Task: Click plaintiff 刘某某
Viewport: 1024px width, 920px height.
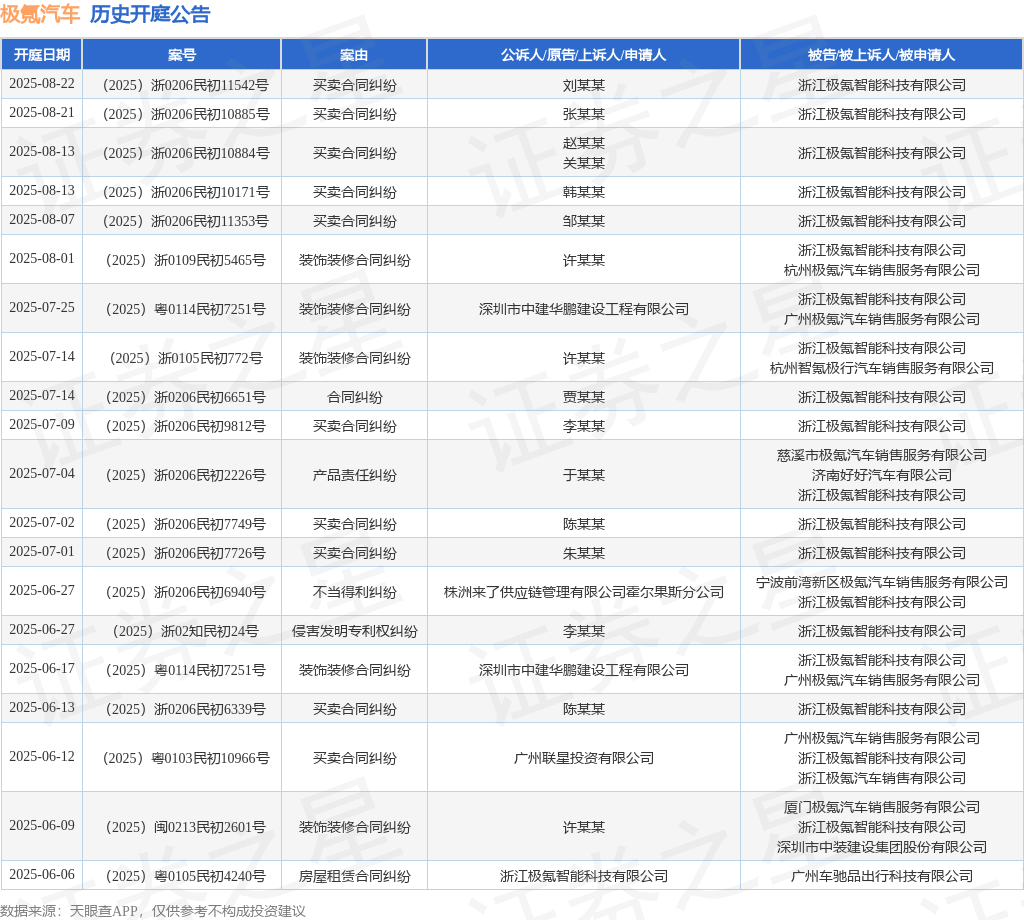Action: click(584, 85)
